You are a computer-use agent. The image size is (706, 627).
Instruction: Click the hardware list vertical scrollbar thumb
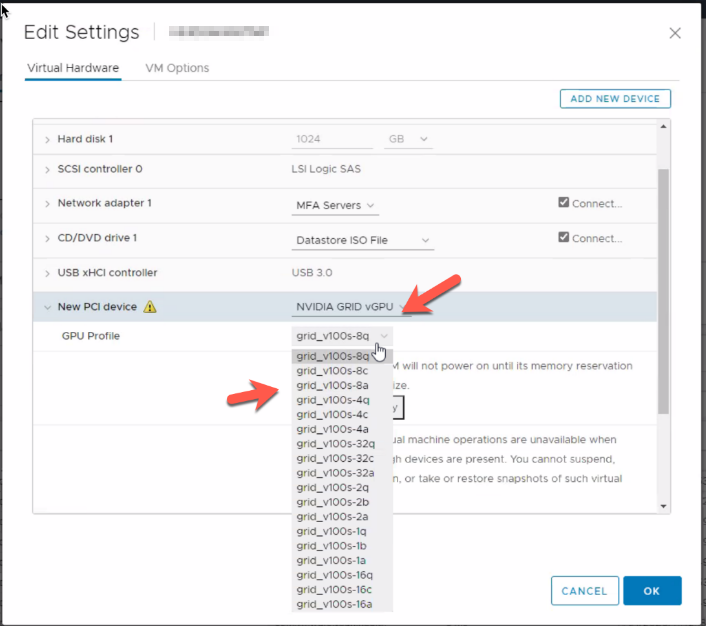(x=663, y=291)
